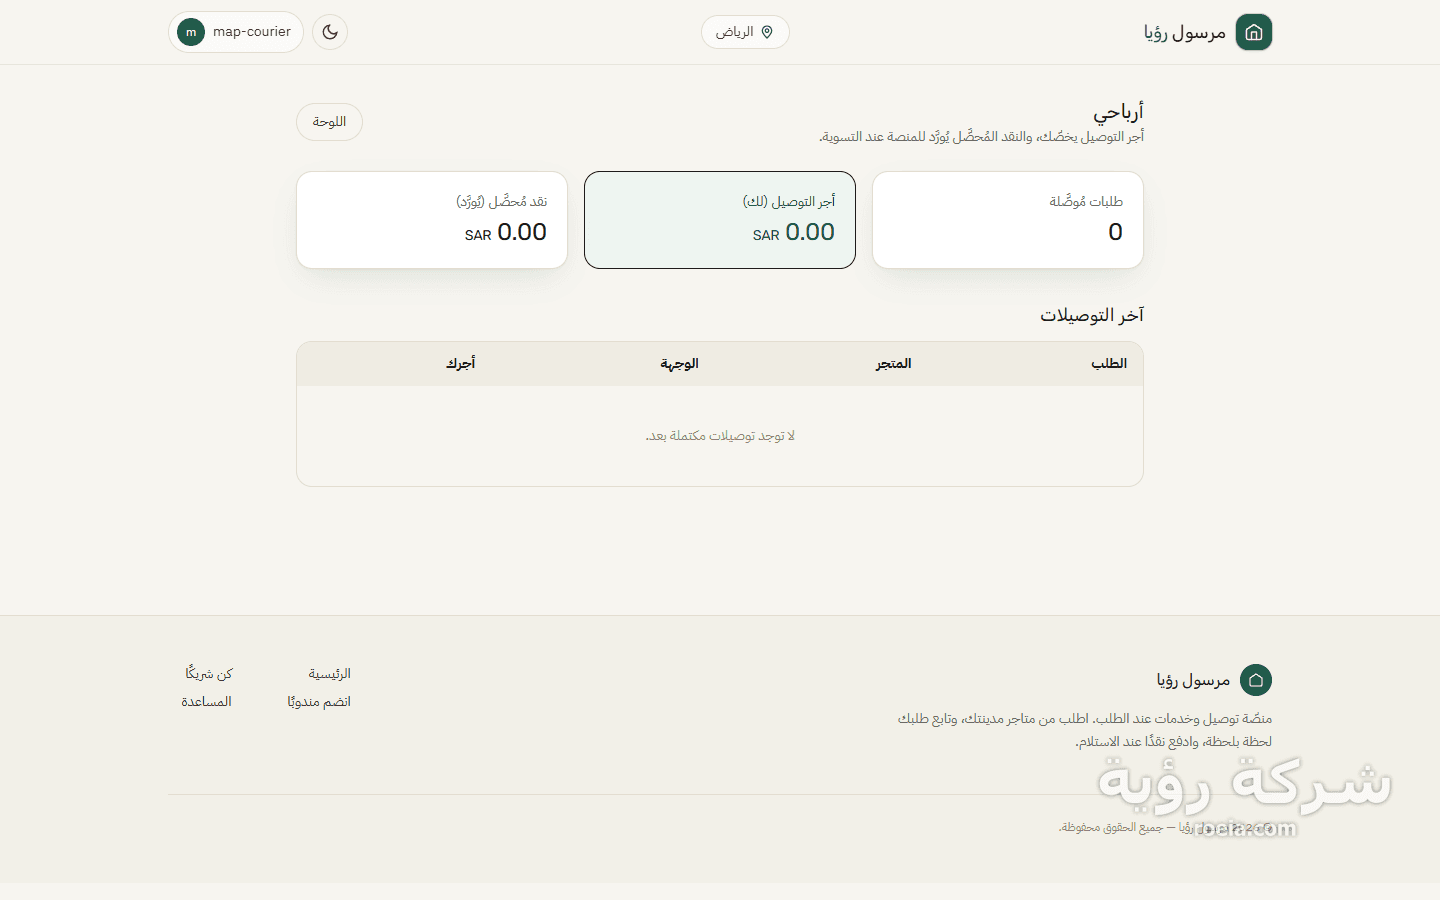Viewport: 1440px width, 900px height.
Task: Open the انضم مندوبًا footer link
Action: coord(319,702)
